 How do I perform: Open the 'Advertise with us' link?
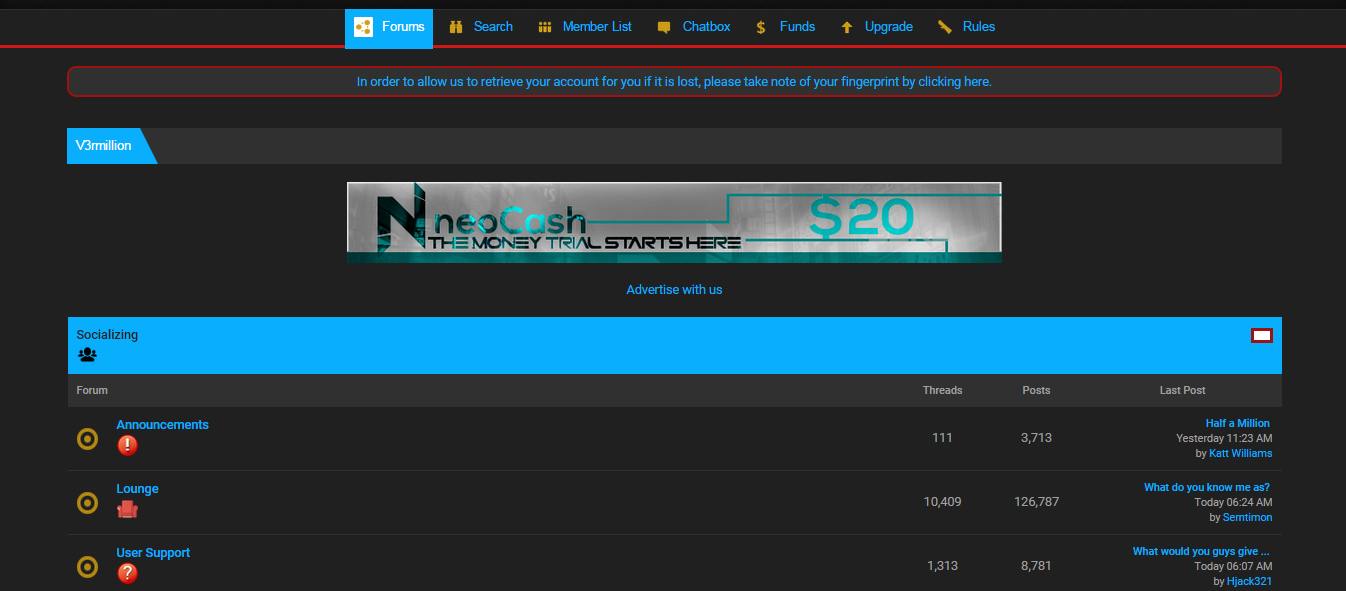674,289
